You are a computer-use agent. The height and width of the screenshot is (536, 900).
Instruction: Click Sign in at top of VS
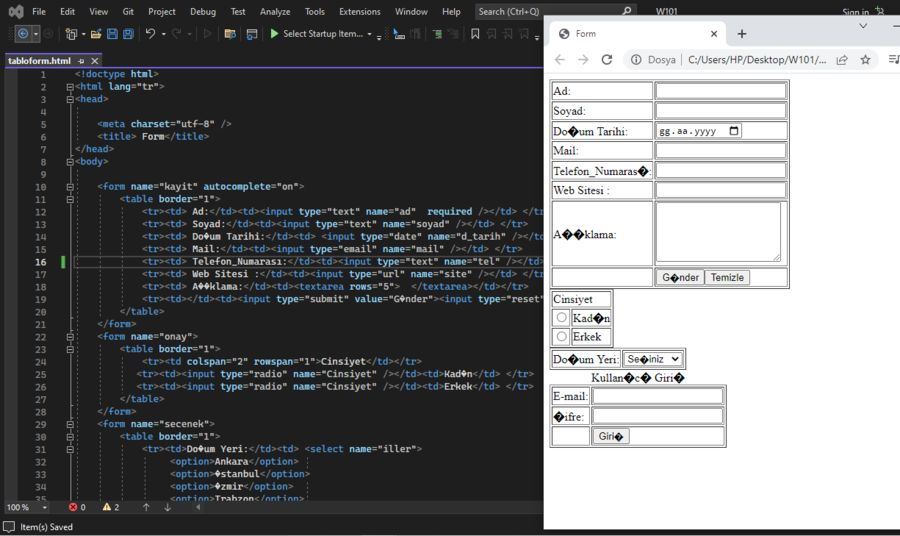855,12
